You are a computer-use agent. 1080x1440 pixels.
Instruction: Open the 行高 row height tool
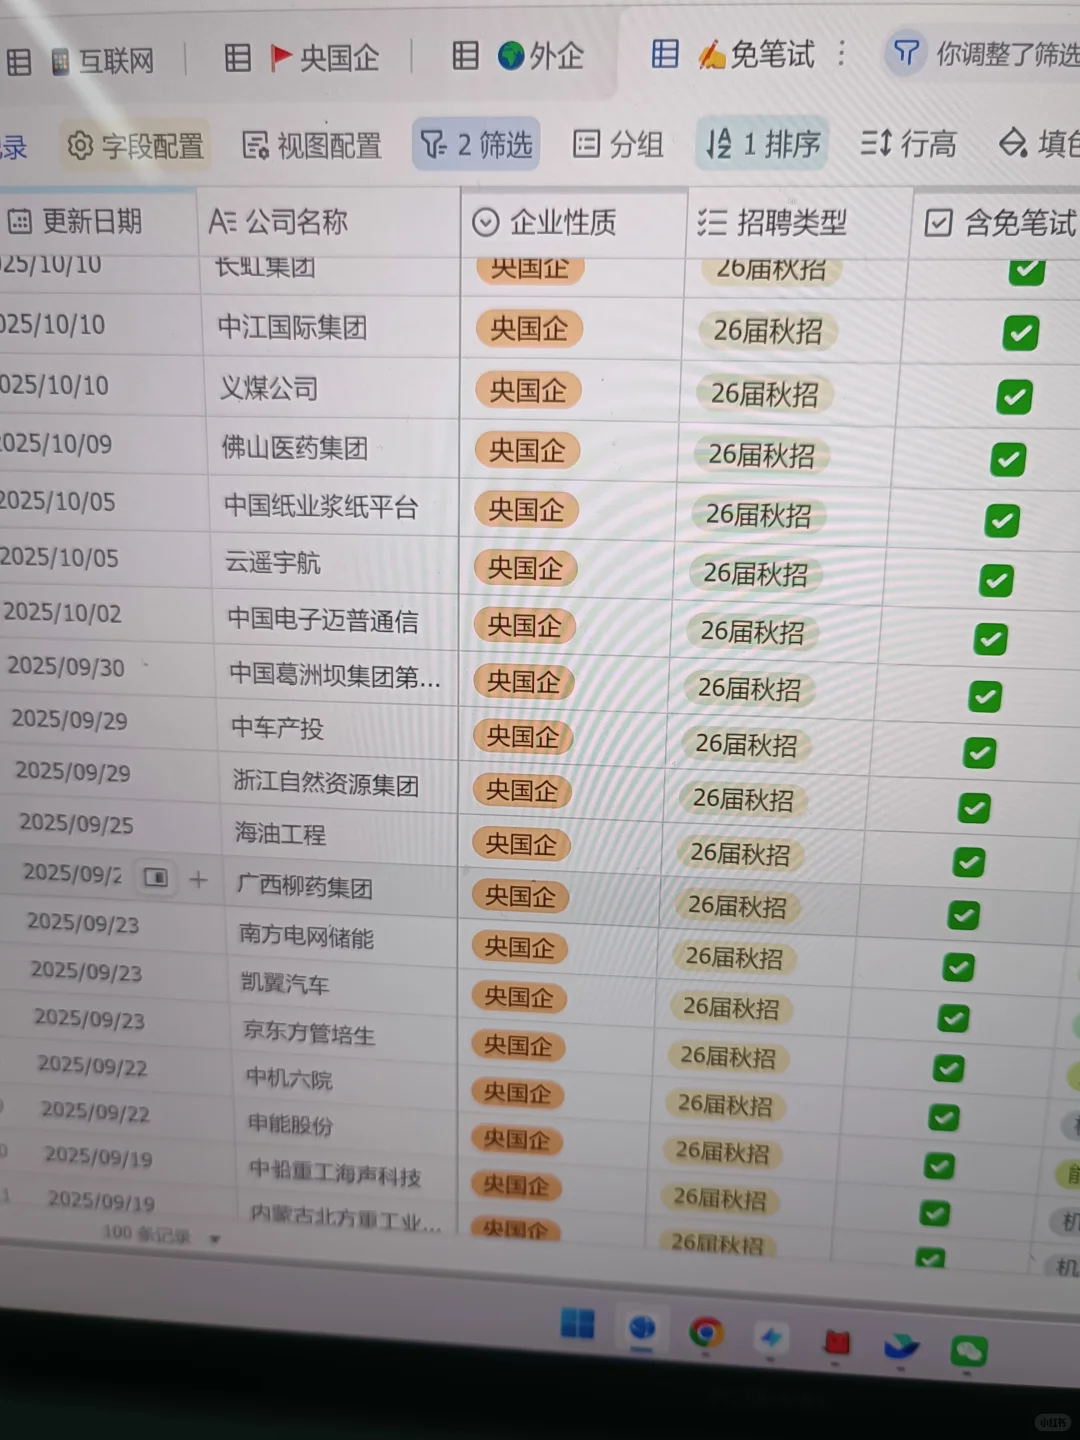(x=908, y=144)
